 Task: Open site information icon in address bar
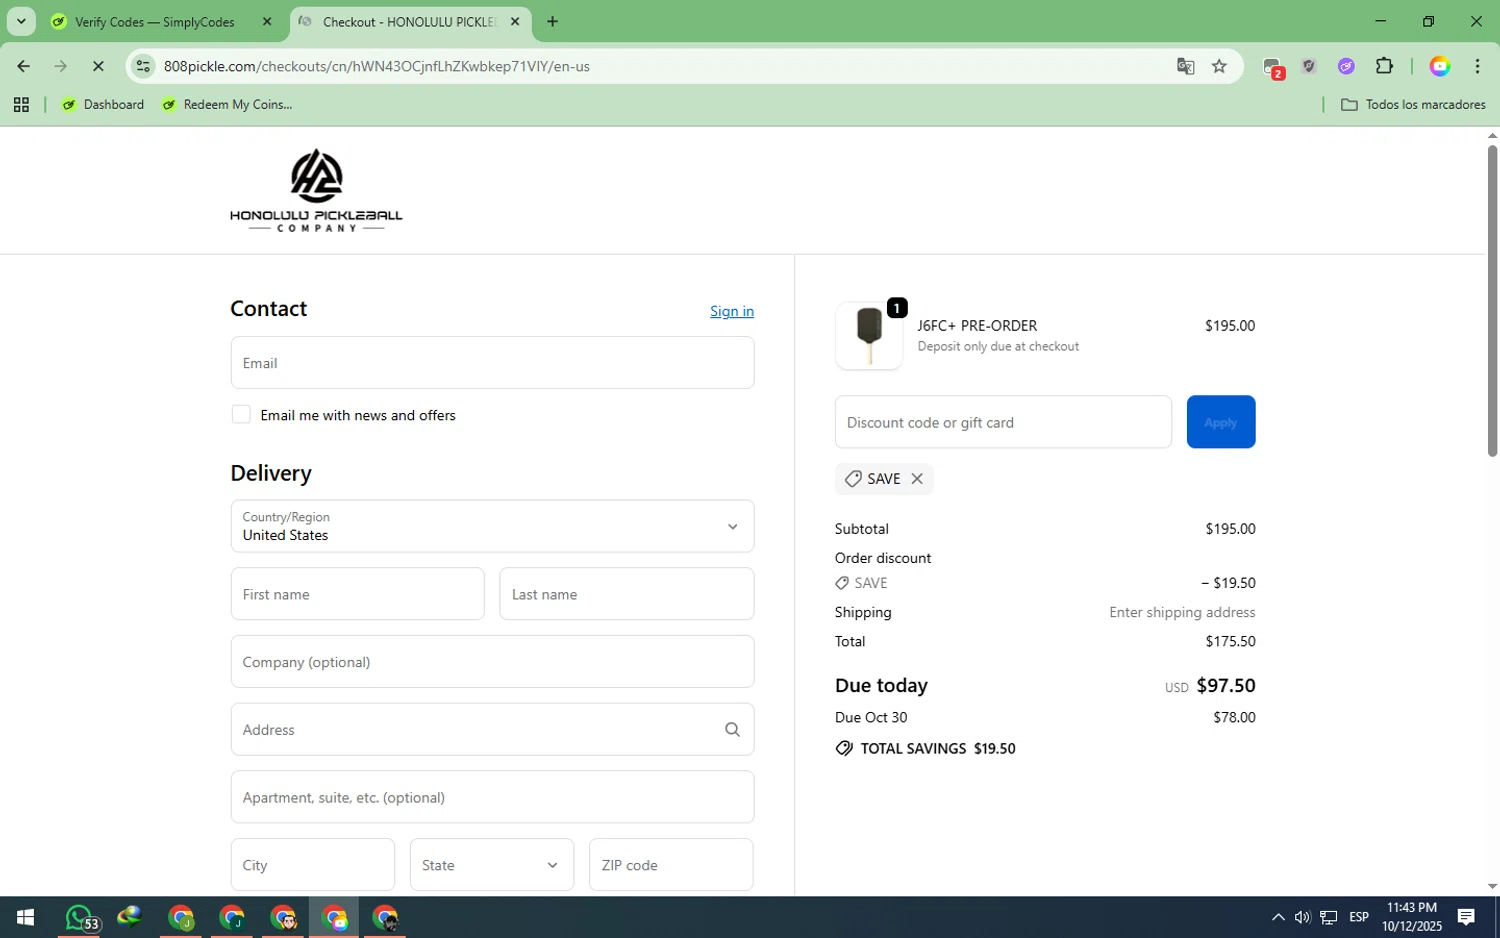(x=144, y=66)
